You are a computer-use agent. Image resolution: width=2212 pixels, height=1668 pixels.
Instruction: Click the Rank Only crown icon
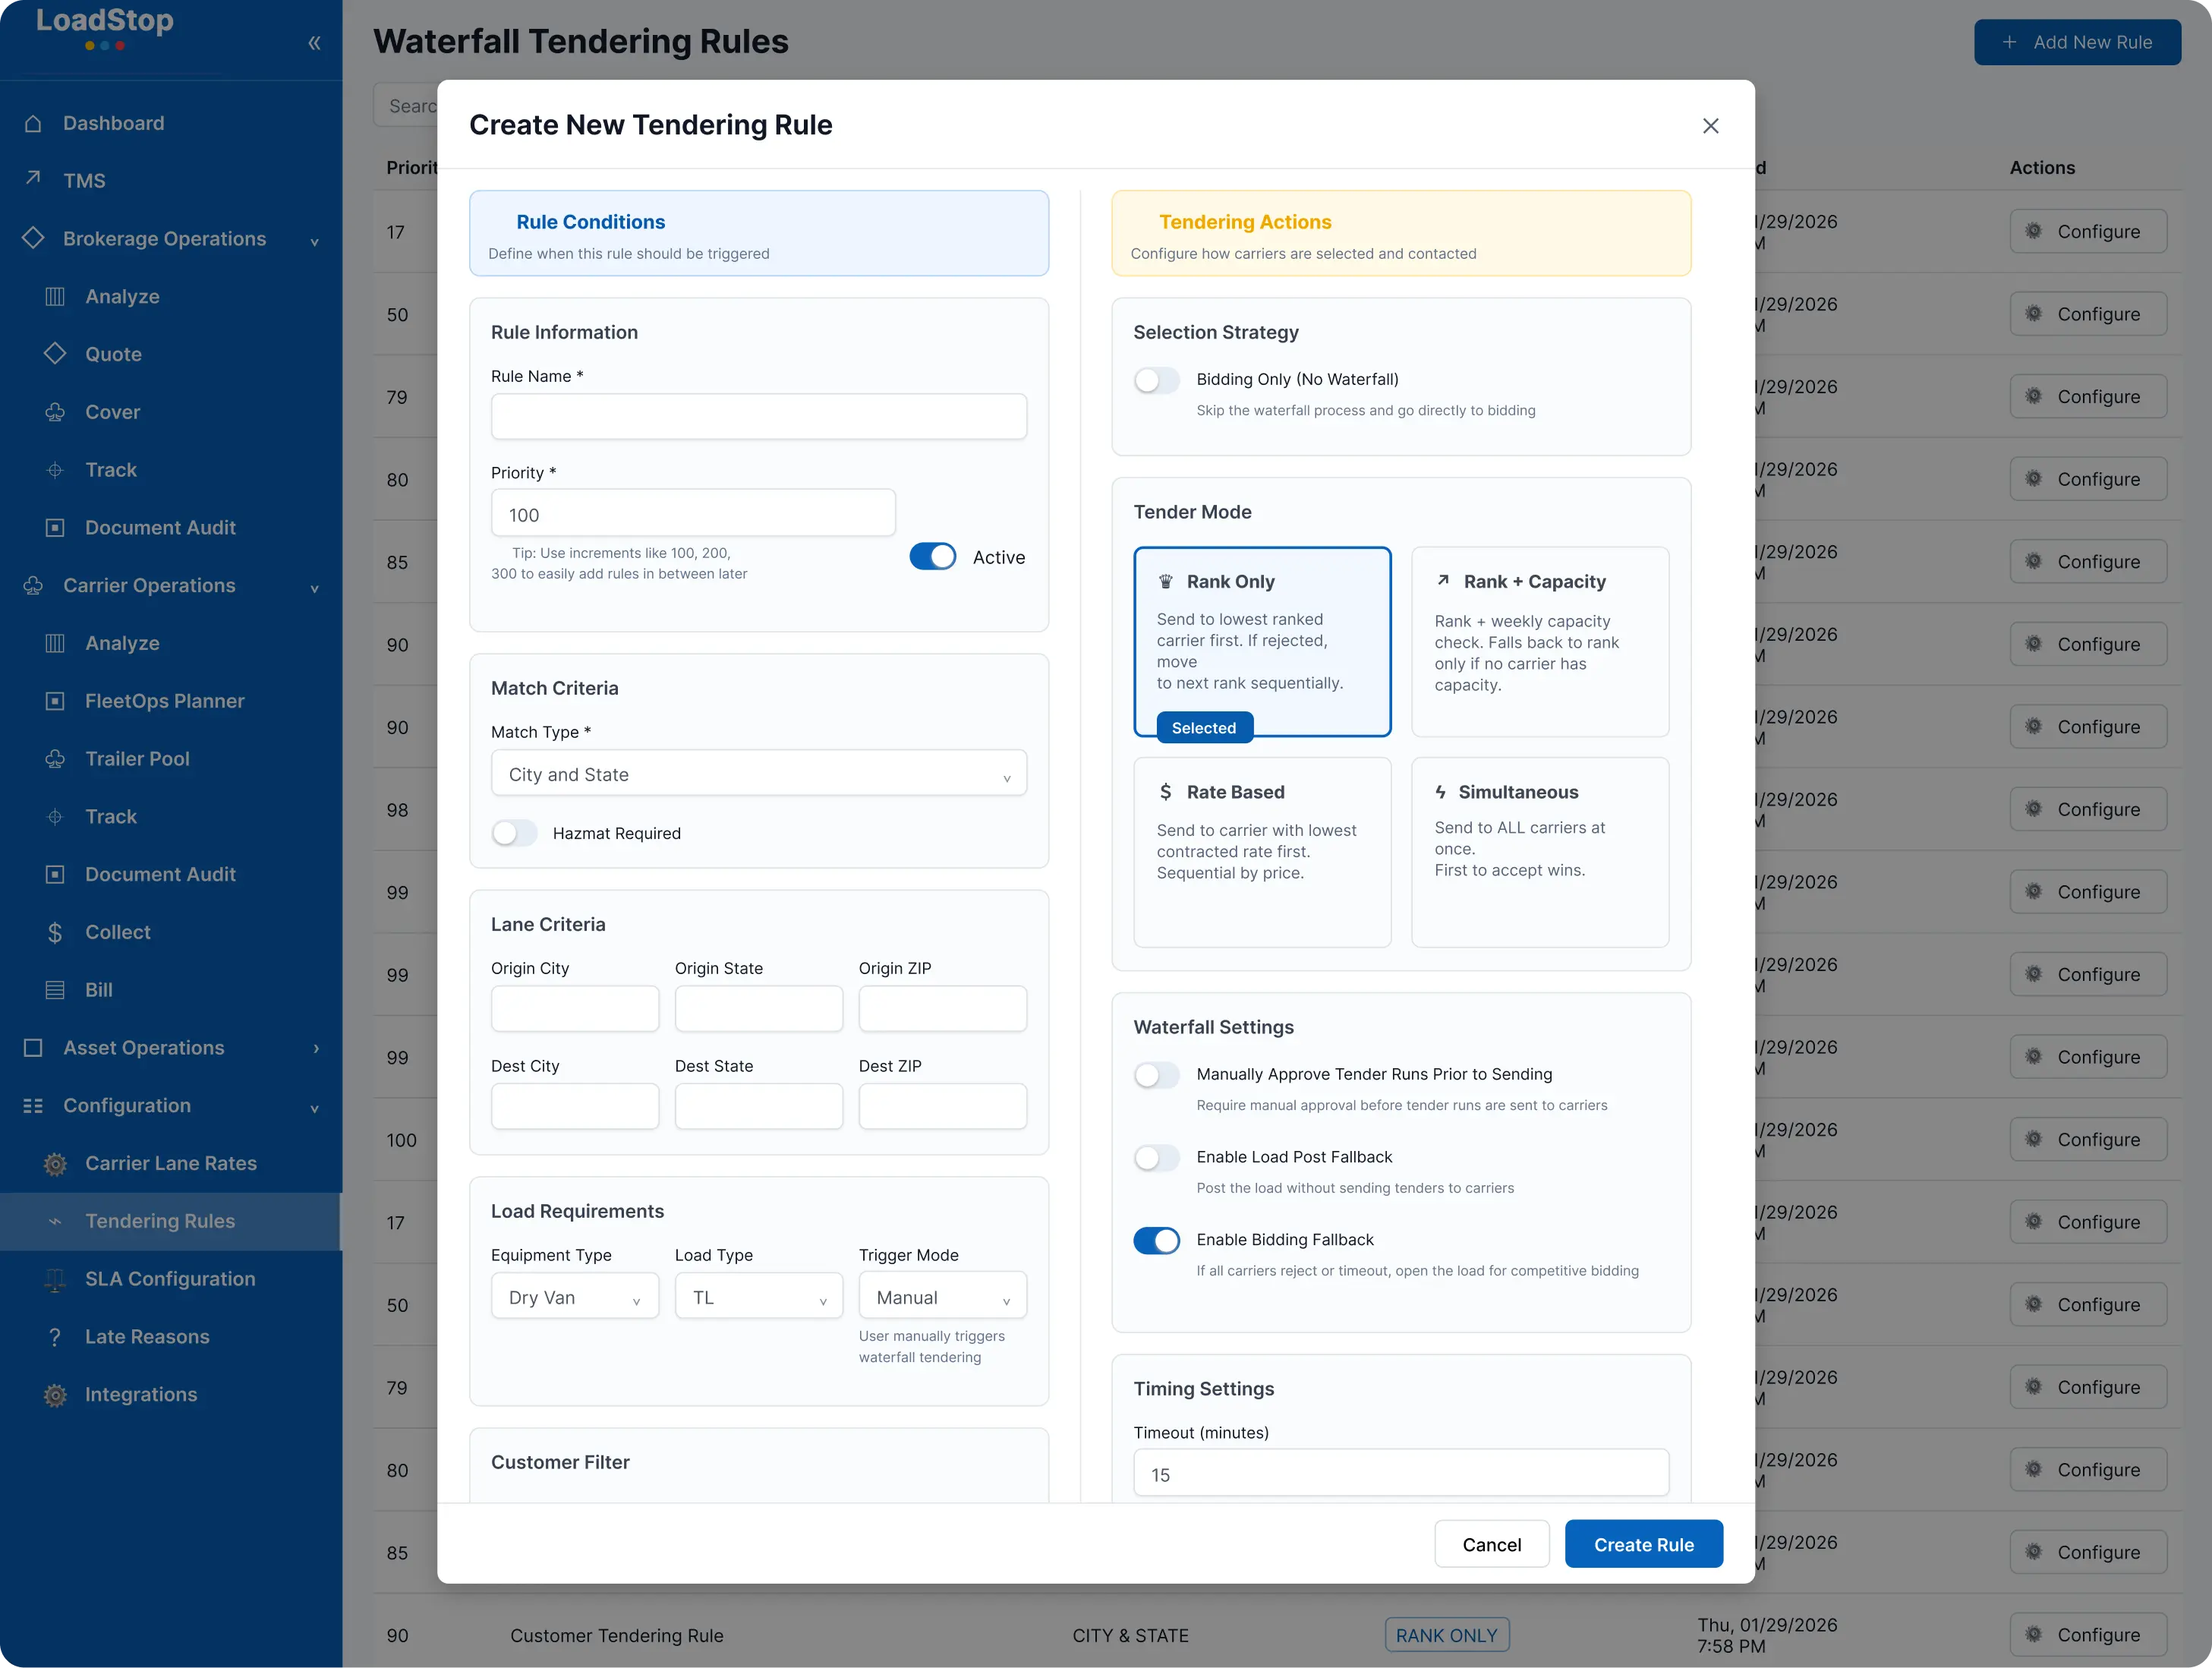click(1166, 582)
